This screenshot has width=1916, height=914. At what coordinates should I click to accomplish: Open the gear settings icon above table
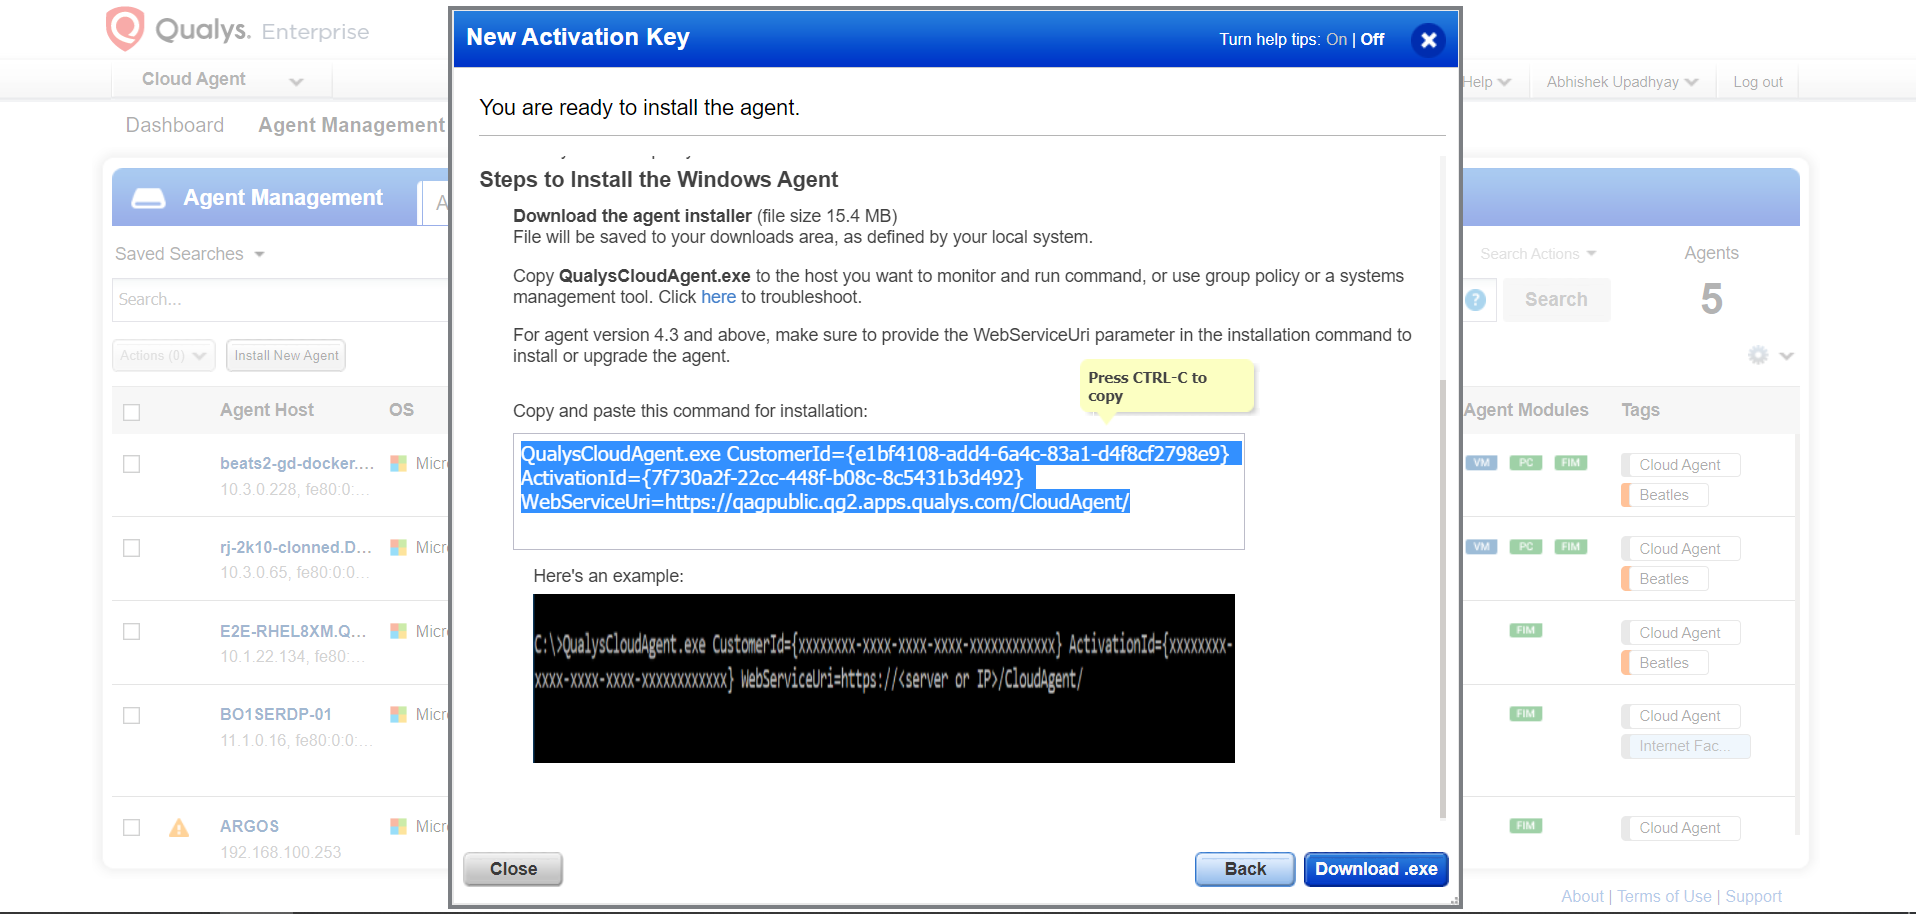click(x=1758, y=355)
